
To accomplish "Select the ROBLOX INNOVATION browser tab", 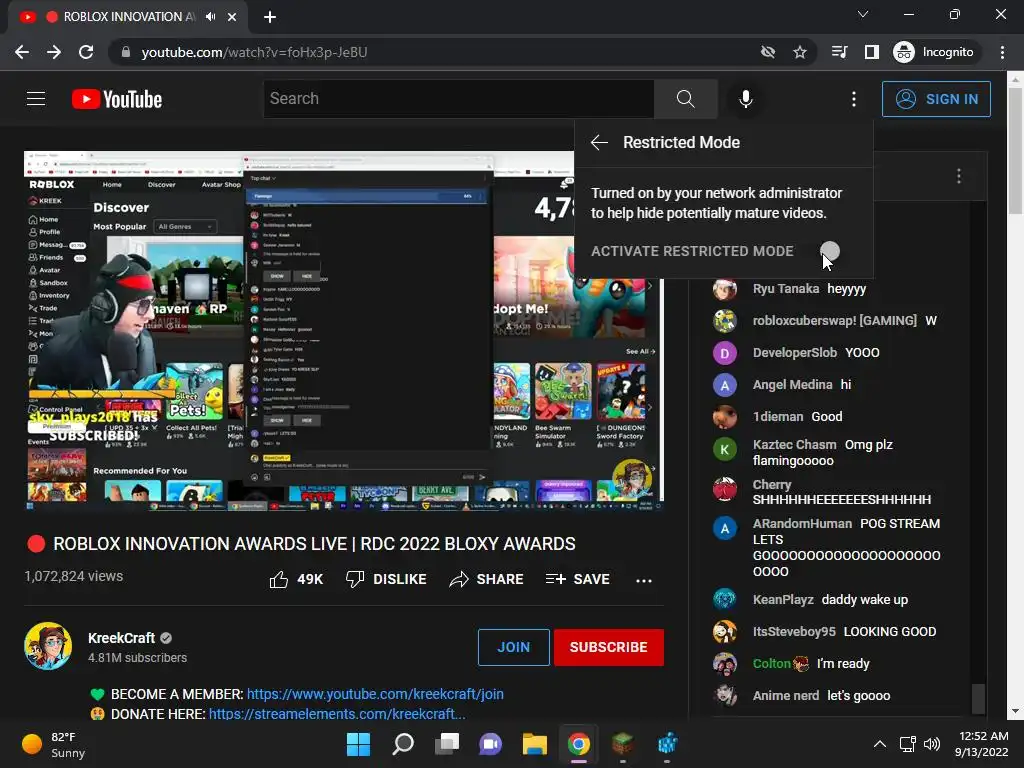I will tap(129, 17).
